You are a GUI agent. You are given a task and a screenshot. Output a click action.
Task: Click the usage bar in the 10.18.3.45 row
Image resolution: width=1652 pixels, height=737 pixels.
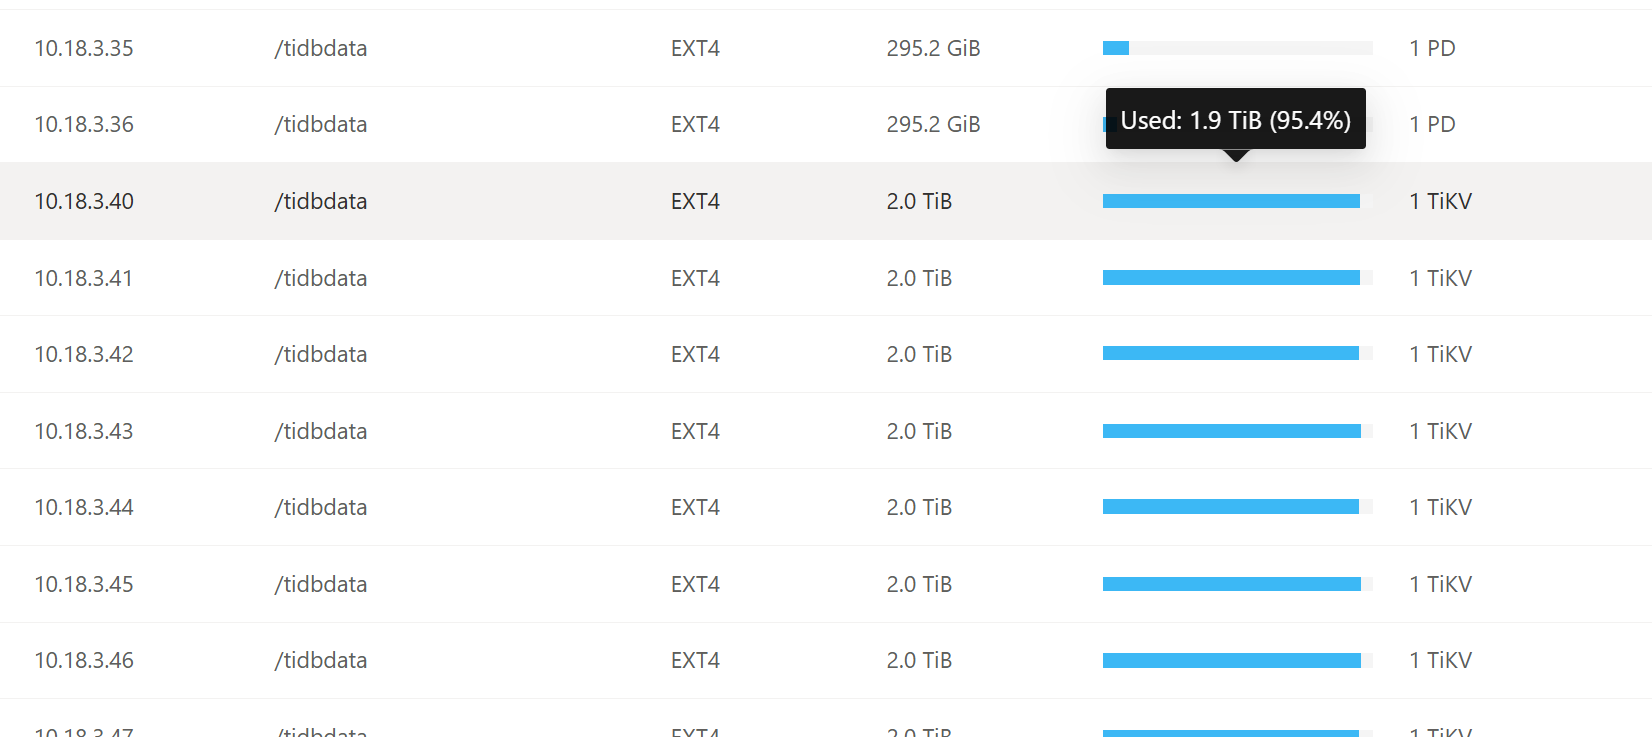[x=1237, y=584]
